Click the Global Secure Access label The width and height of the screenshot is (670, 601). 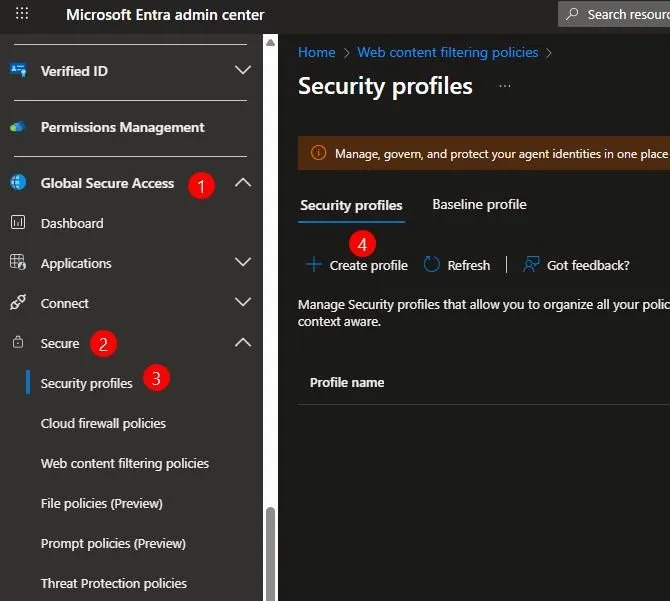point(107,183)
